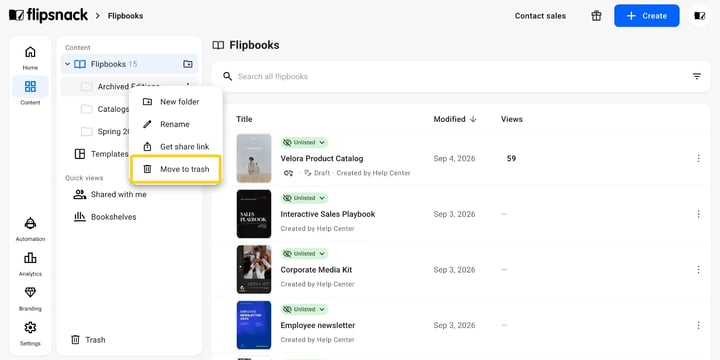Open Trash in the content panel
This screenshot has height=360, width=720.
[88, 340]
